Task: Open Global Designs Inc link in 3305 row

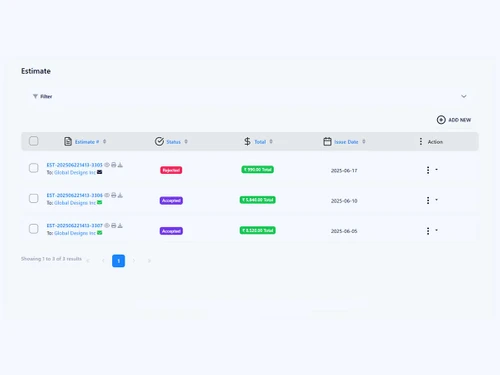Action: 75,172
